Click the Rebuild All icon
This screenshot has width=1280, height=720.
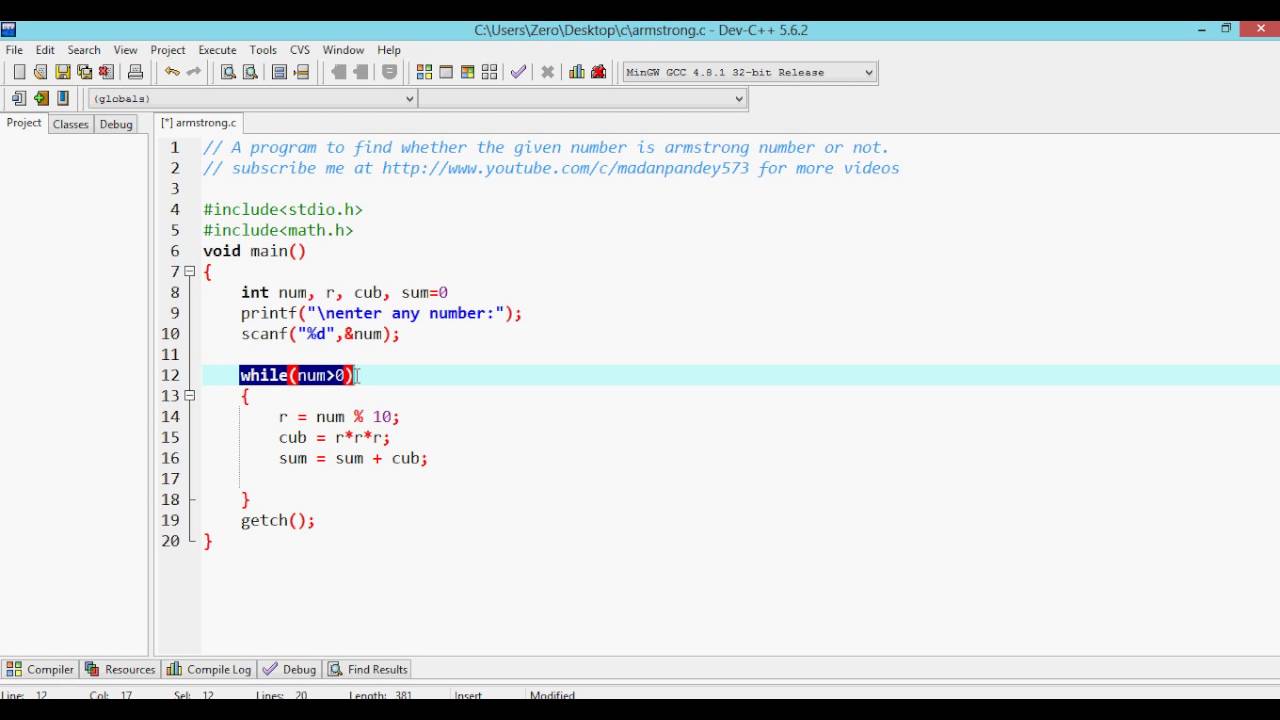coord(489,72)
